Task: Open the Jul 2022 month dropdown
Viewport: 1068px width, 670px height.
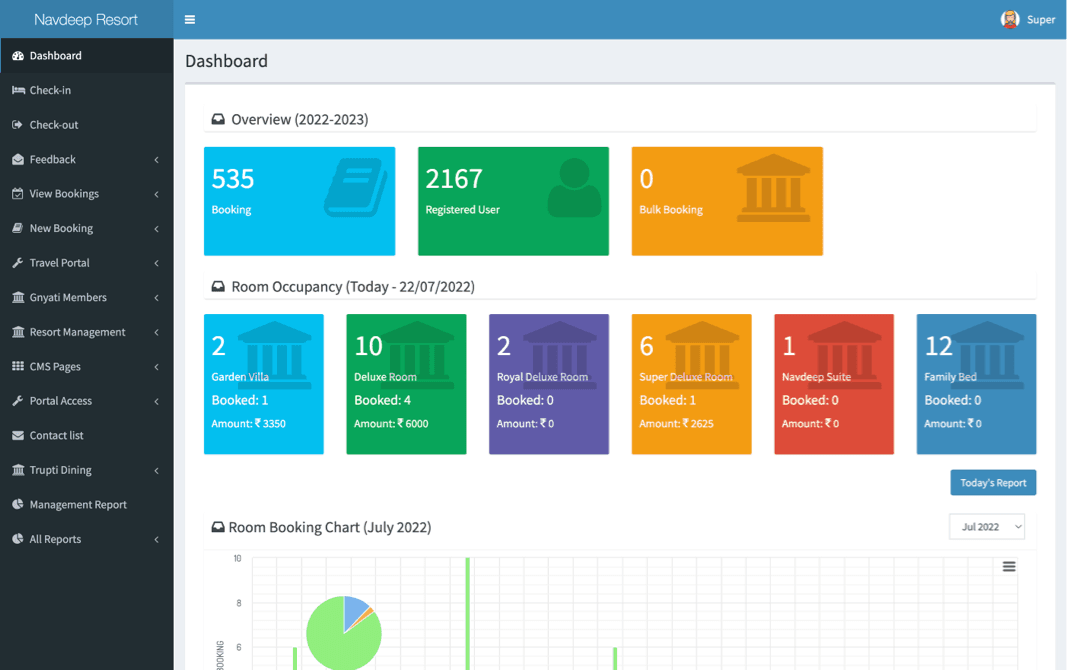Action: click(x=986, y=527)
